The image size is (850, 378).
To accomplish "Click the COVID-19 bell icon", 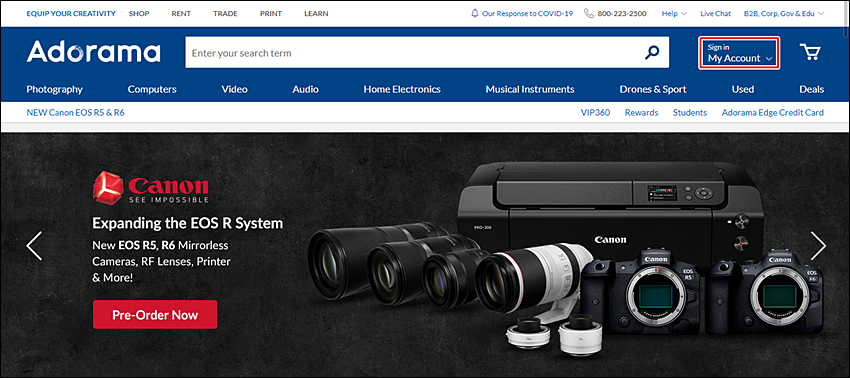I will click(x=475, y=13).
